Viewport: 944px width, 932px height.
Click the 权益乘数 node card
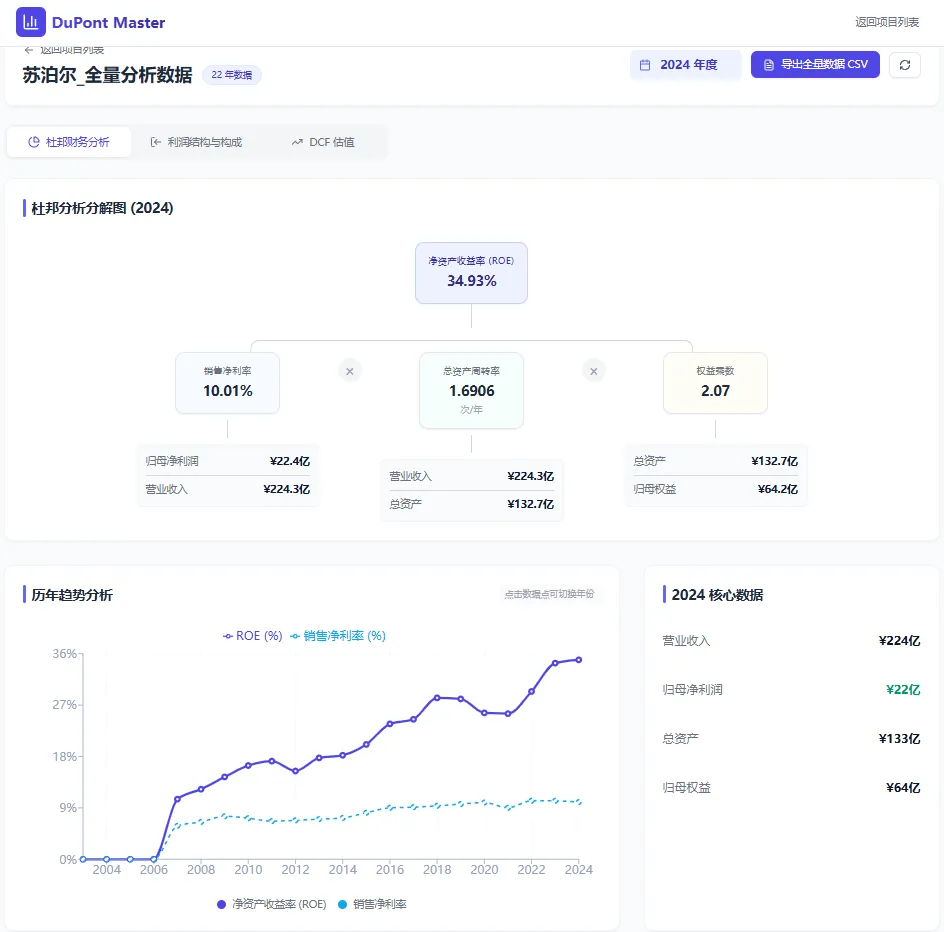[x=715, y=383]
